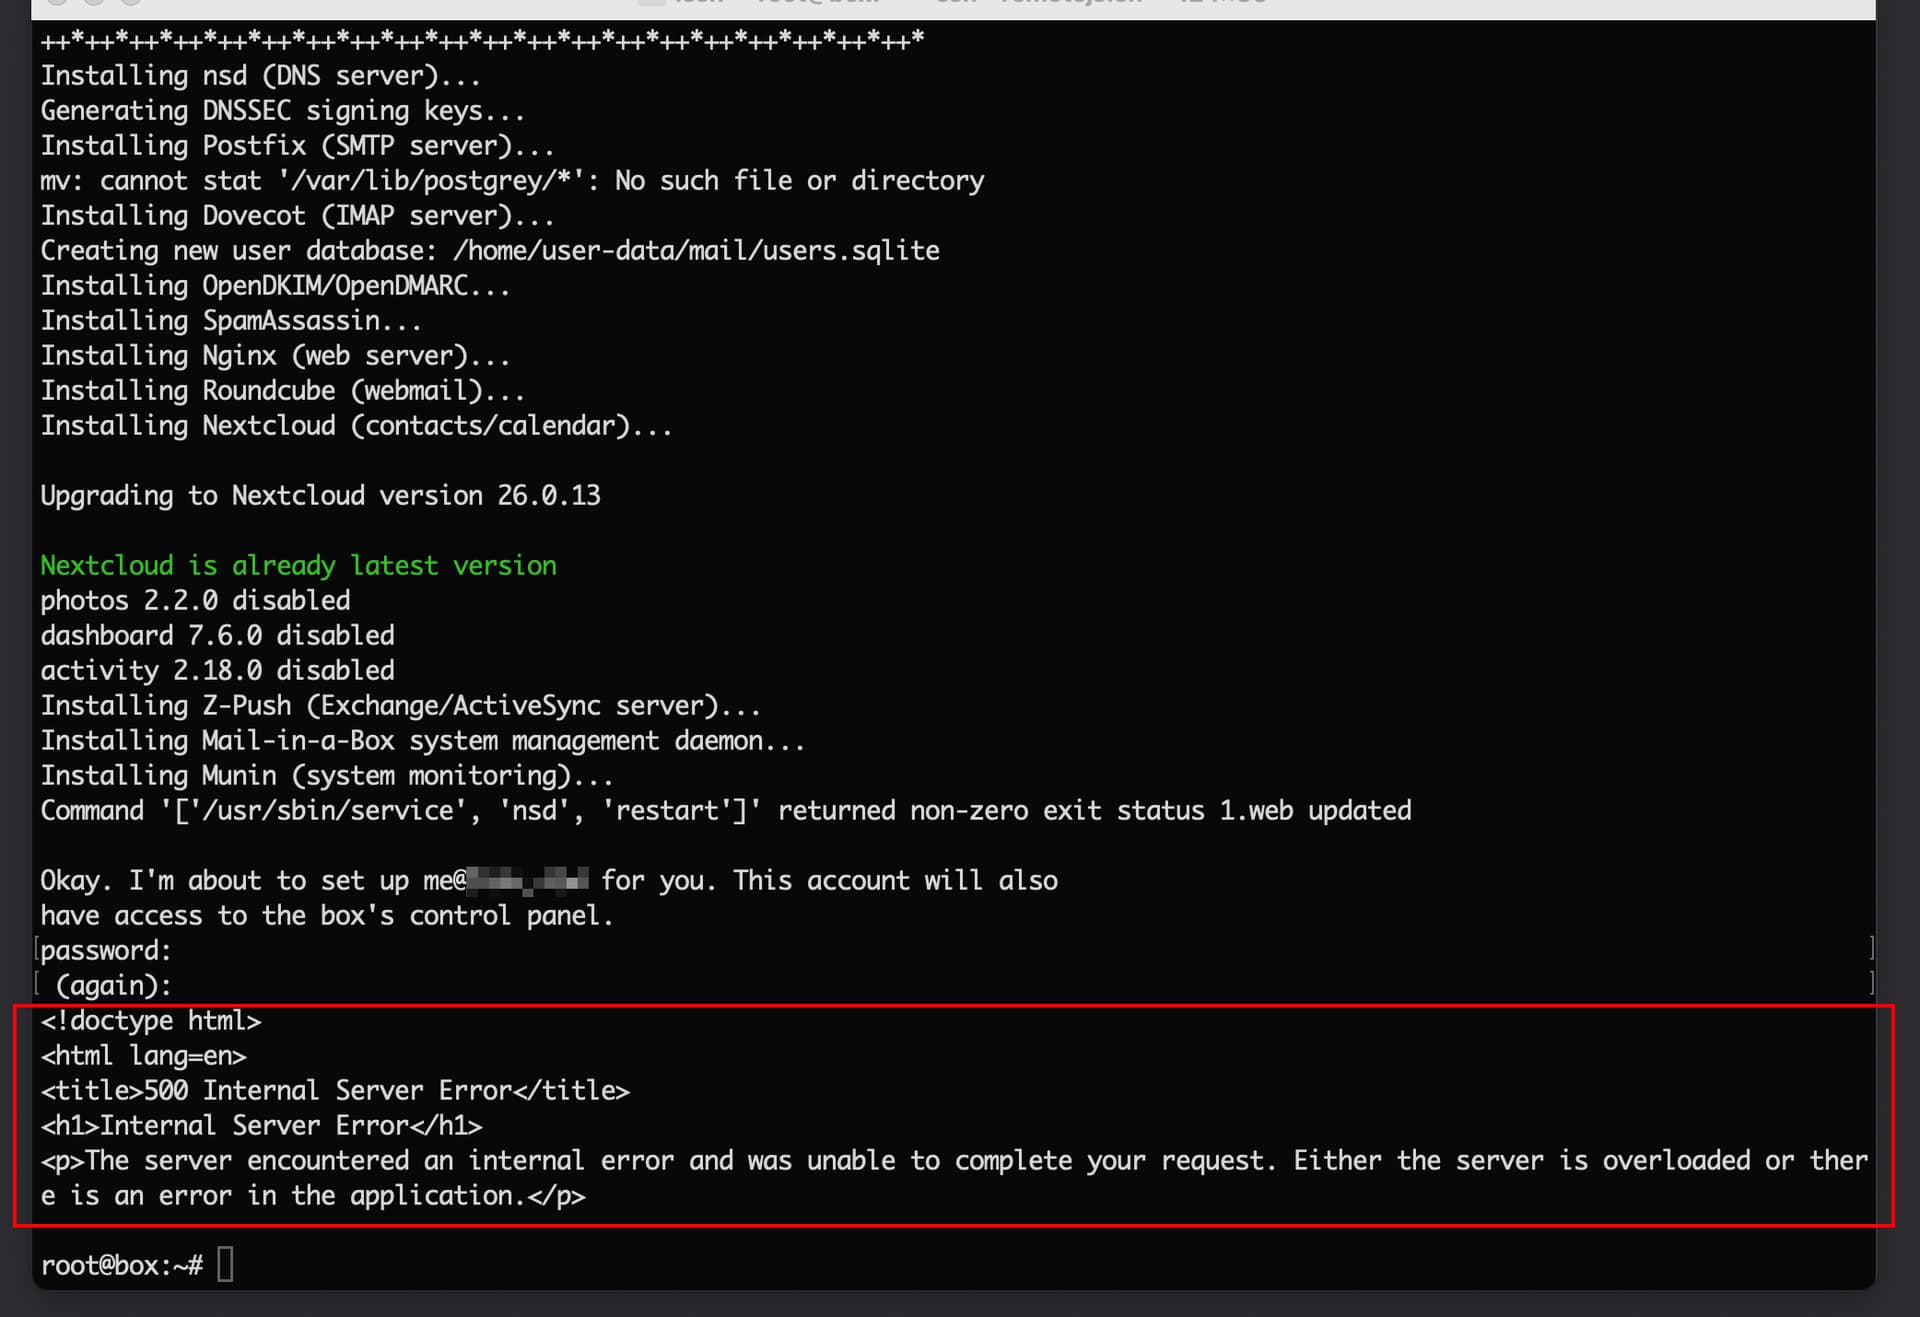Click the postgrey 'No such file' error line
1920x1317 pixels.
point(512,181)
